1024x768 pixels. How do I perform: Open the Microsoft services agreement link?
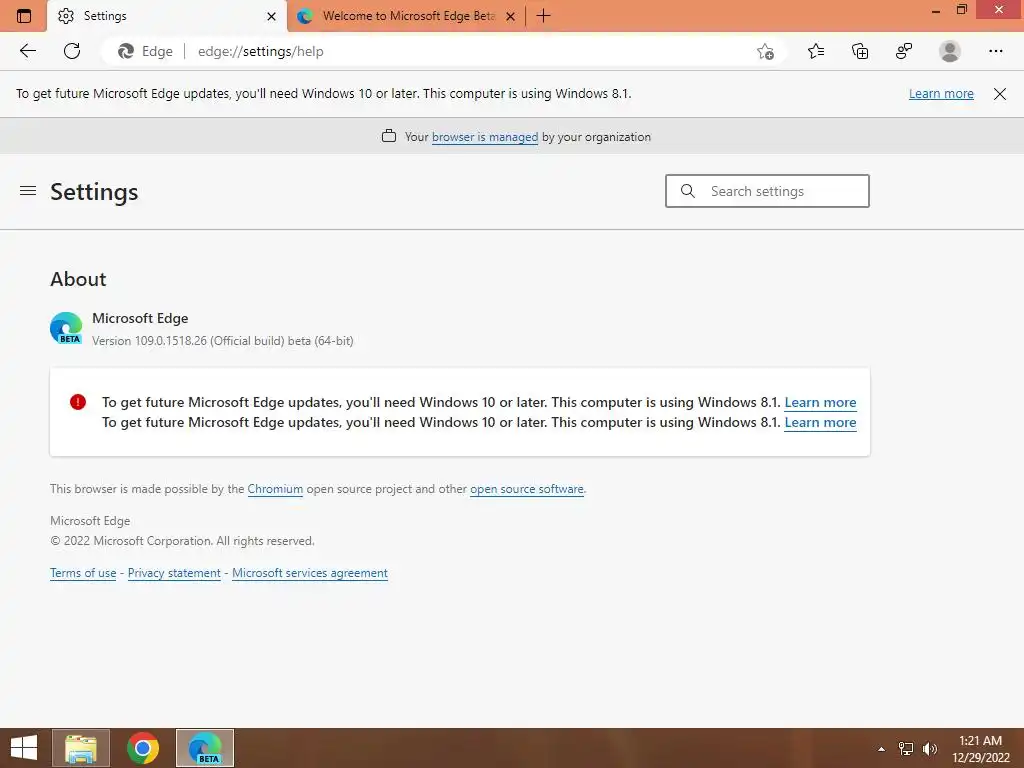click(310, 573)
